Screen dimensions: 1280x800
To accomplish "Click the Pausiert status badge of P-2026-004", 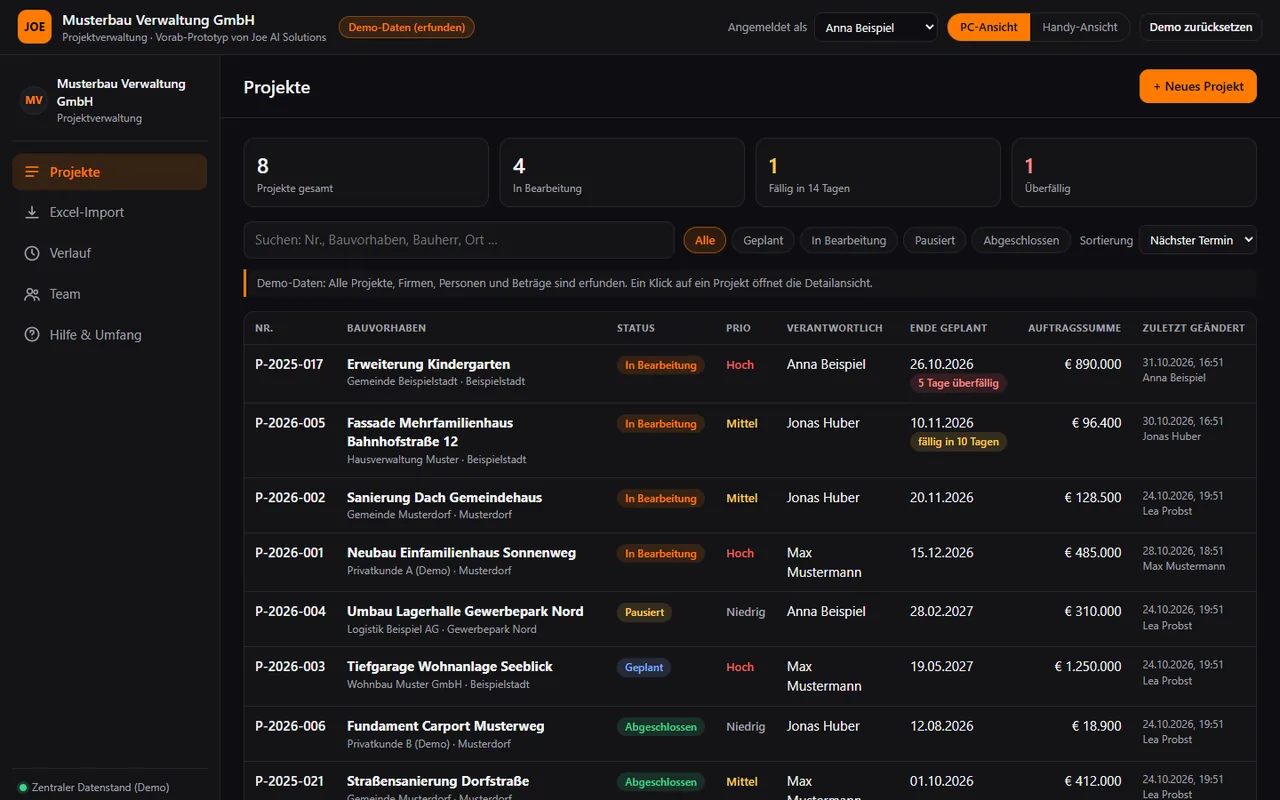I will click(645, 612).
